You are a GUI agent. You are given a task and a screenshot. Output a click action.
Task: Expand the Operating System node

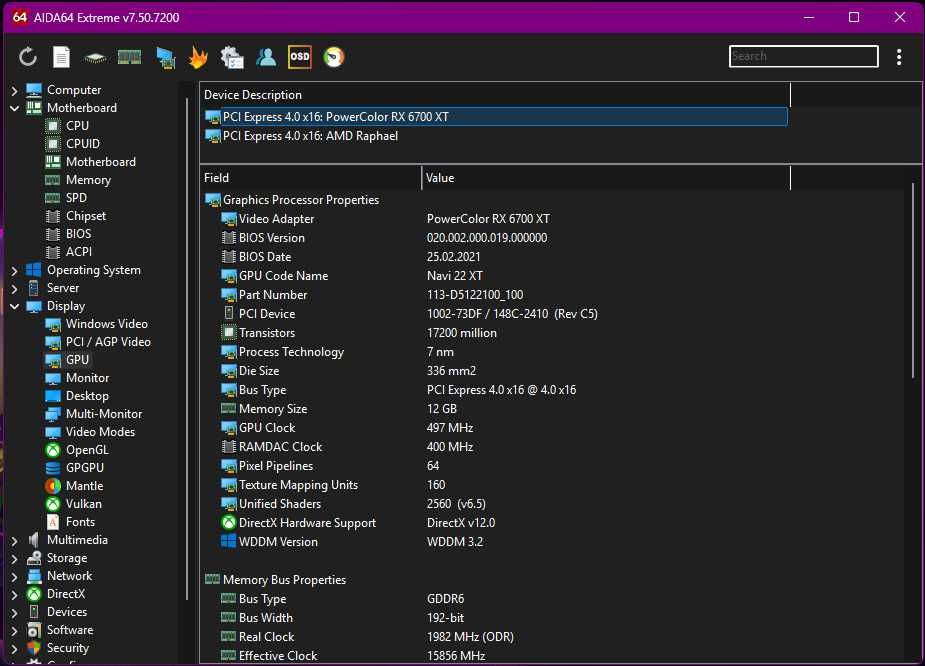(14, 270)
